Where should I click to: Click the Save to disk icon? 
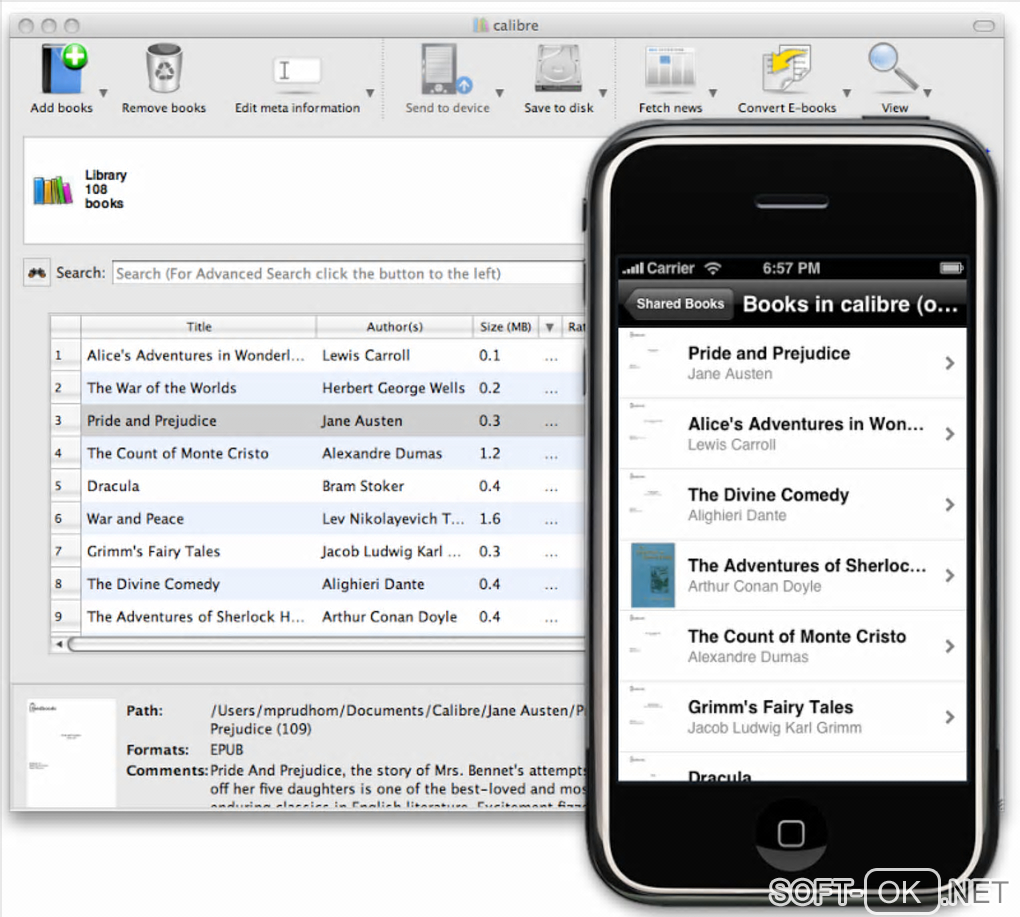558,69
